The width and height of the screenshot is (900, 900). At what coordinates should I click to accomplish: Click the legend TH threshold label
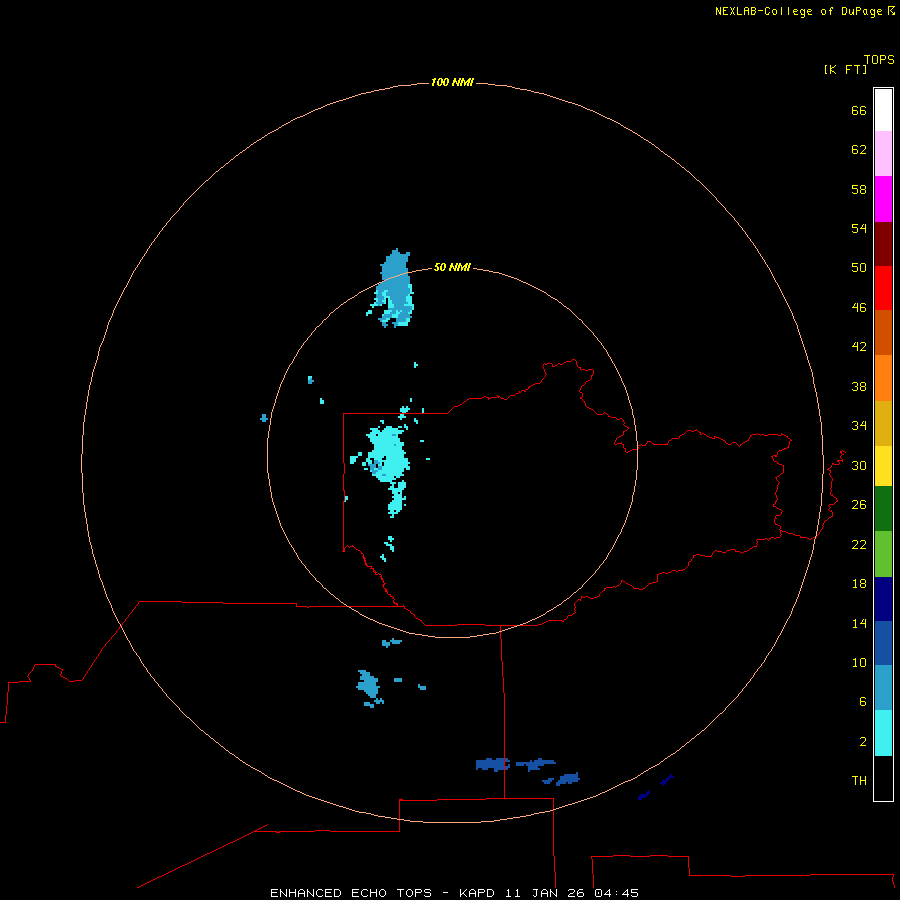[859, 780]
